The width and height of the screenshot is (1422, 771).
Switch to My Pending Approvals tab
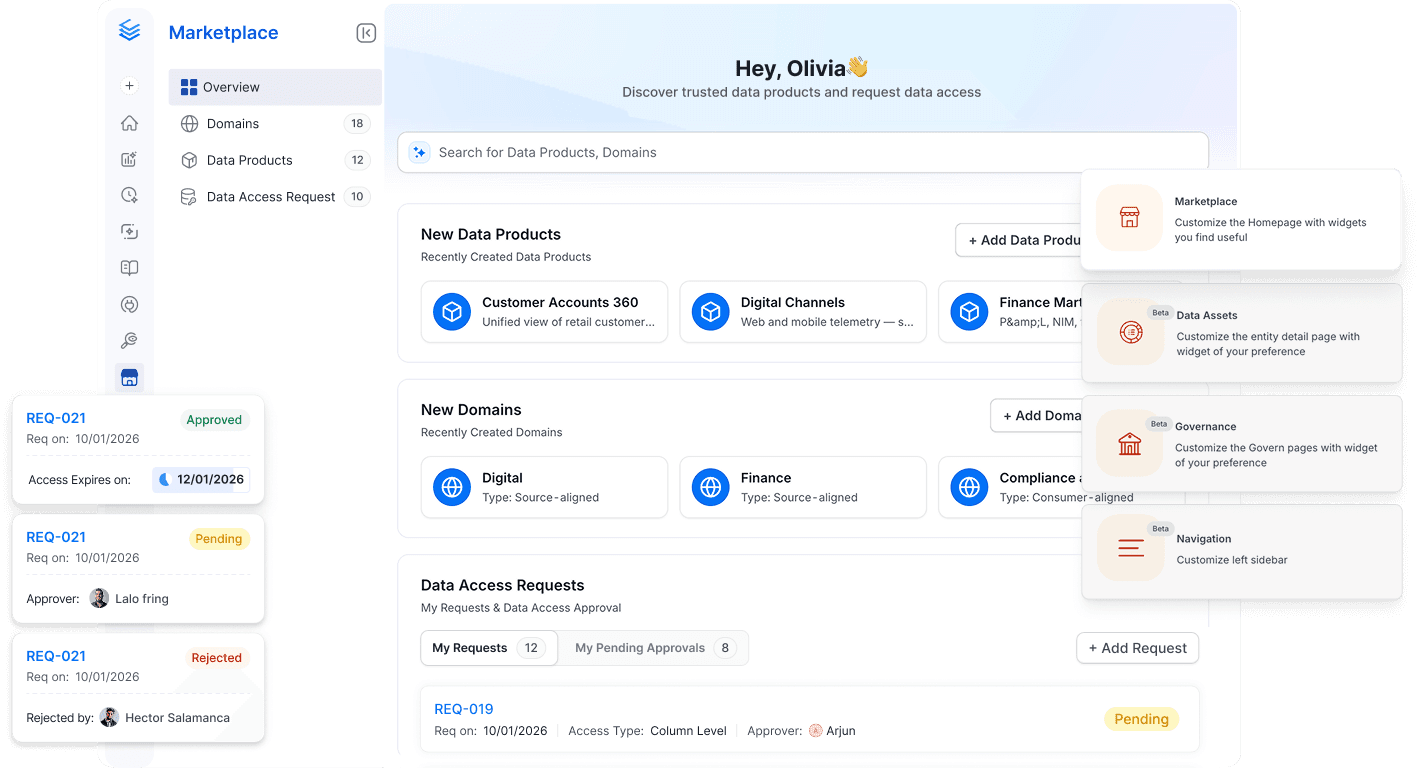tap(654, 648)
